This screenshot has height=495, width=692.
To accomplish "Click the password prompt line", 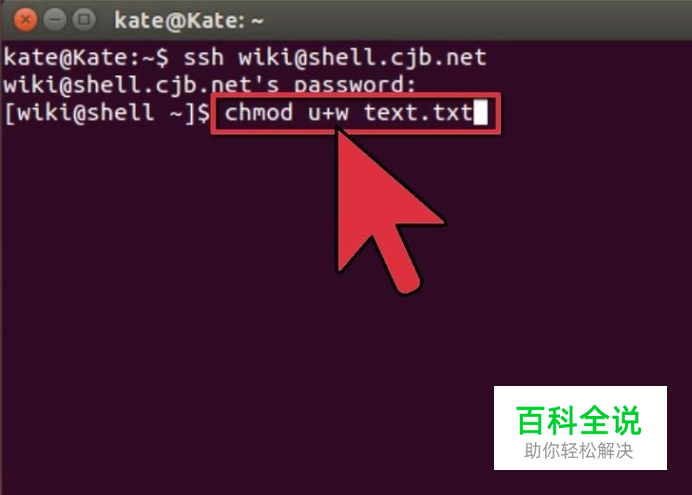I will coord(210,85).
